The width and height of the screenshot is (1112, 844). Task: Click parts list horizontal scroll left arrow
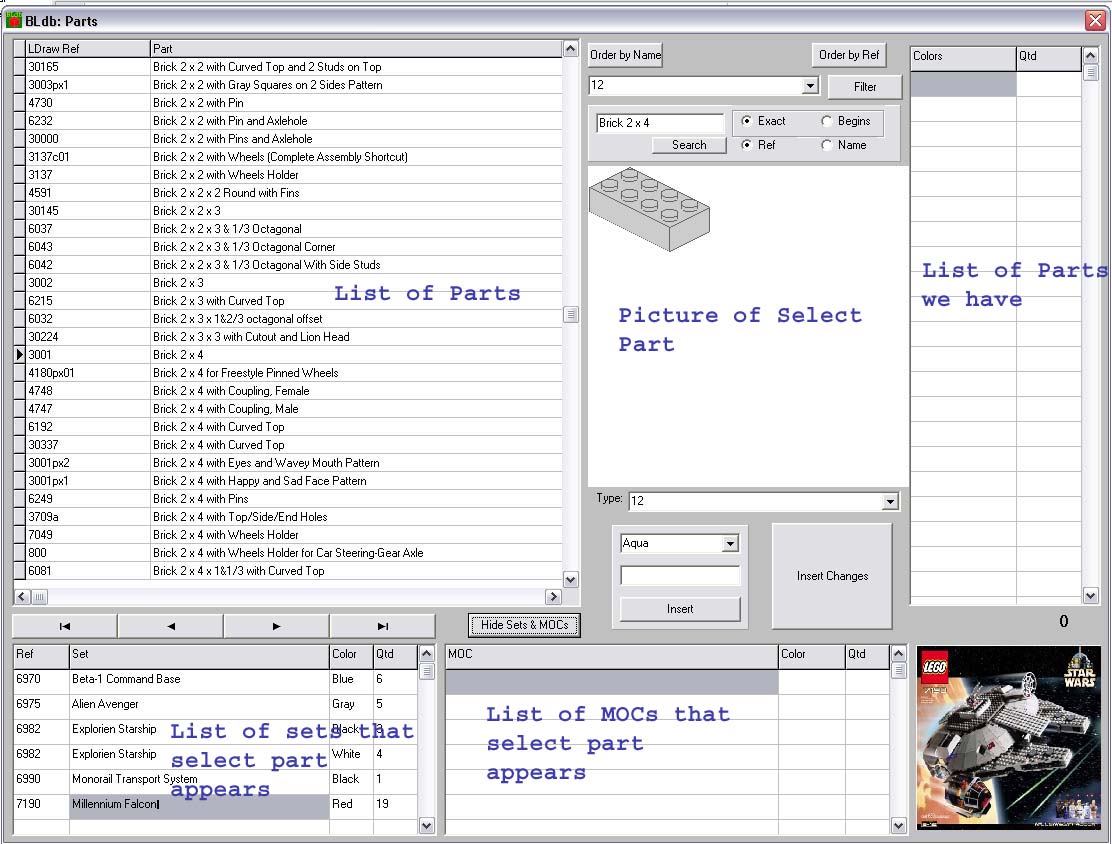click(22, 596)
